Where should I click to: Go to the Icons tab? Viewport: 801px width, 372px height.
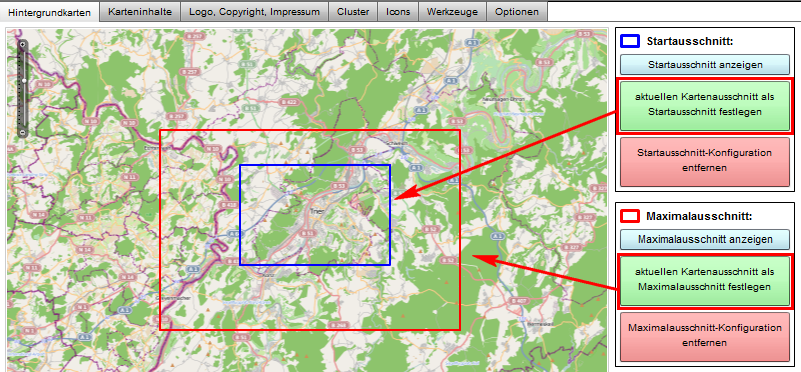tap(398, 11)
